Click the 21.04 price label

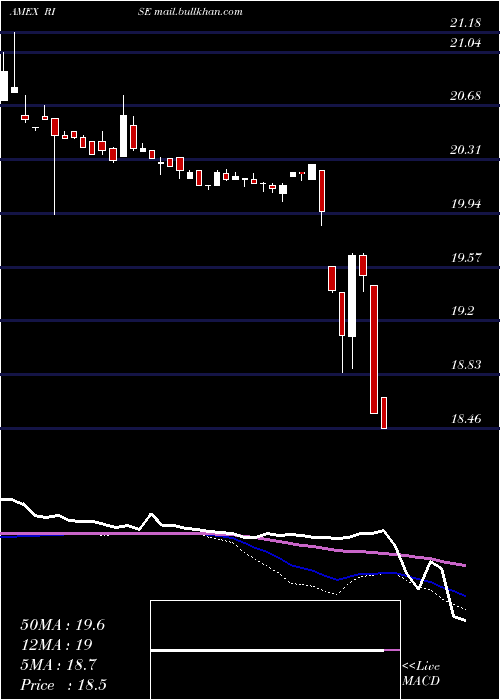pos(465,43)
